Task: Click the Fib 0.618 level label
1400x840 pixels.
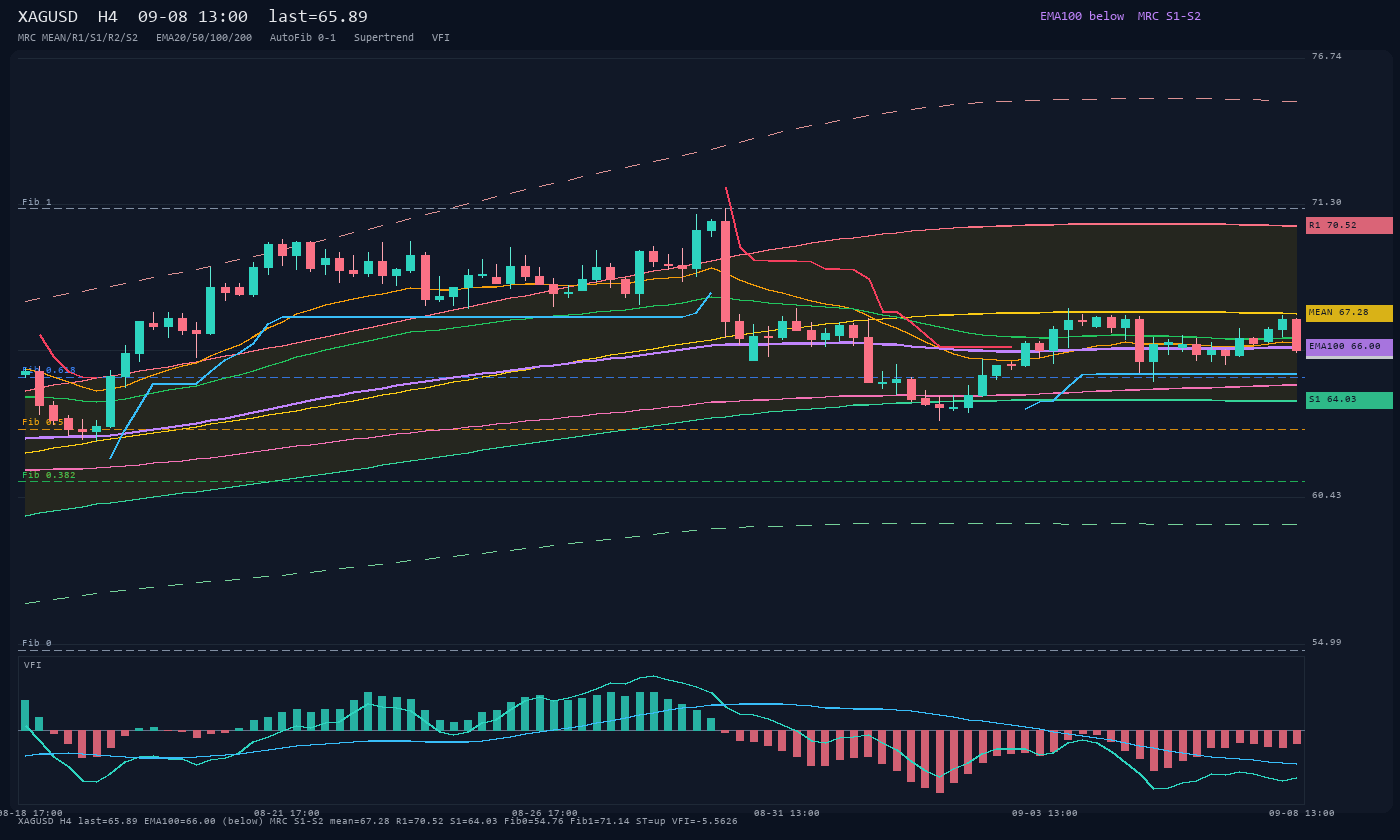Action: tap(49, 370)
